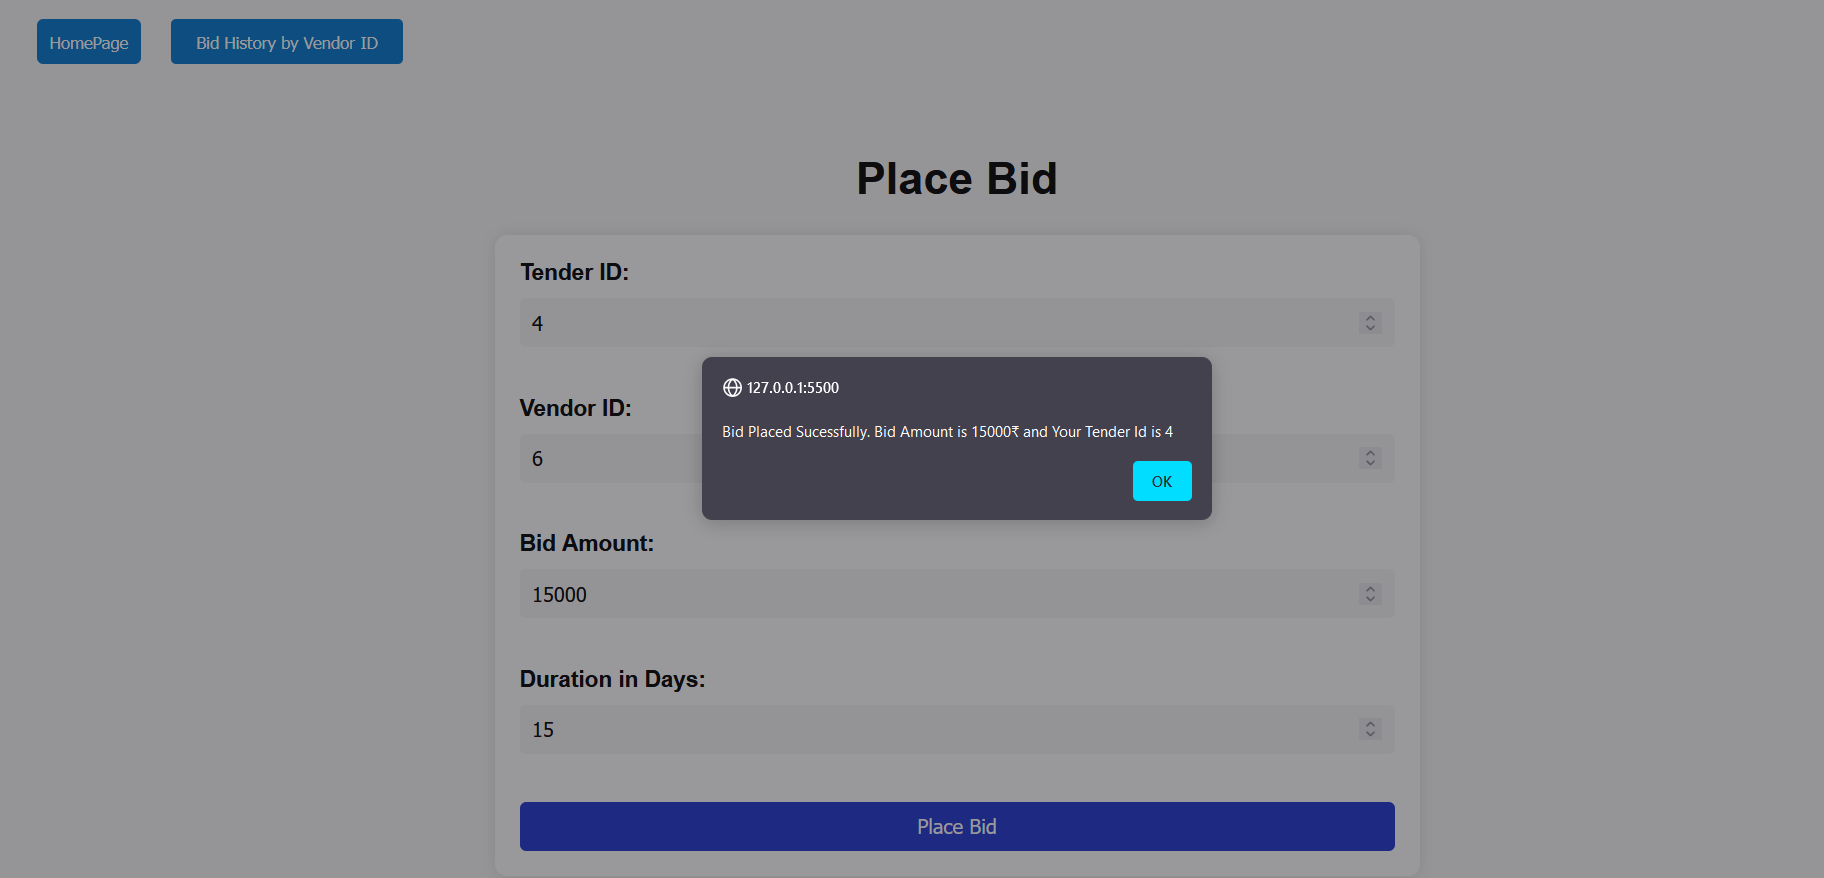Submit the bid with the Place Bid button
The height and width of the screenshot is (878, 1824).
(956, 826)
